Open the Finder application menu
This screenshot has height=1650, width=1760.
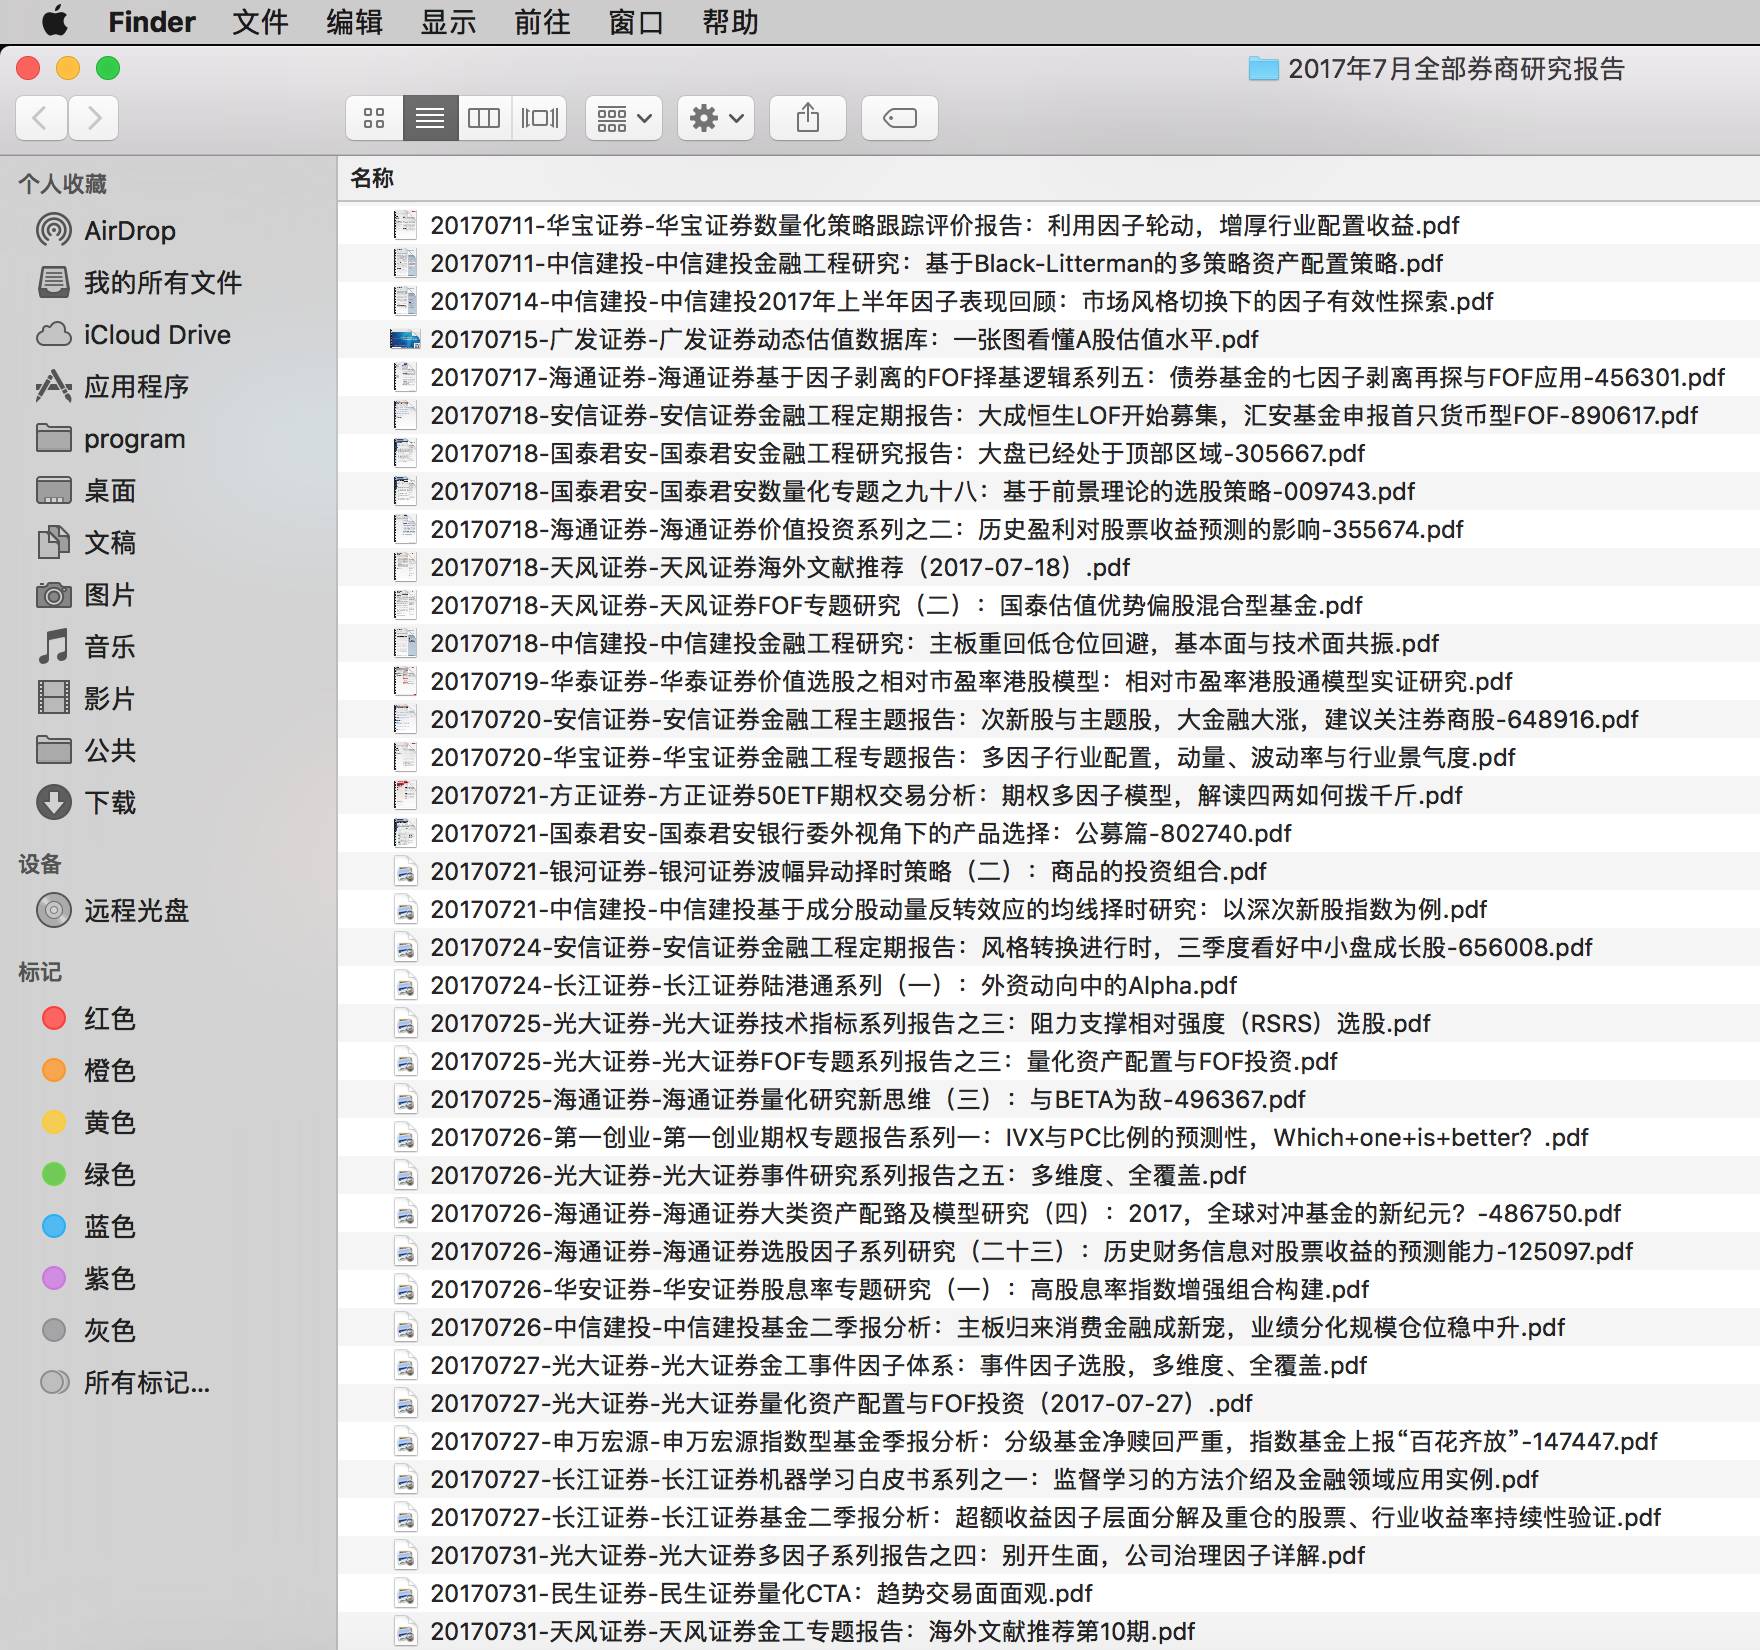click(x=152, y=21)
